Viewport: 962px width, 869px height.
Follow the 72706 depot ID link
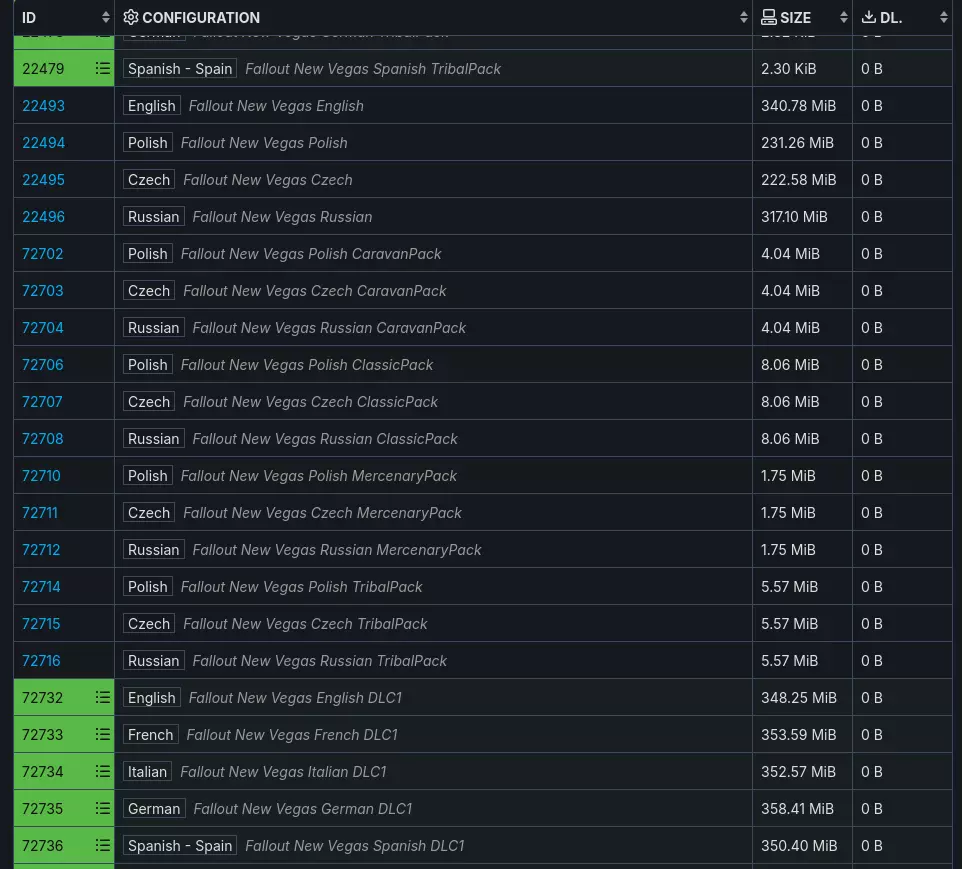pos(42,365)
